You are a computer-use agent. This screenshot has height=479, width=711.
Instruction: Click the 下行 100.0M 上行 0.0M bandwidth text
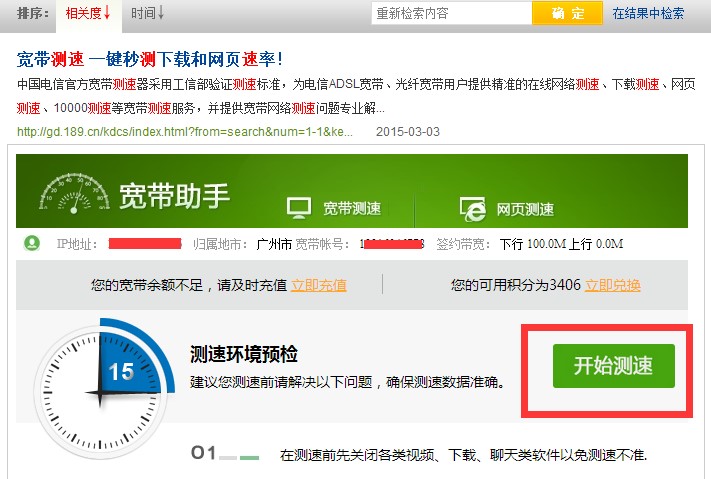tap(561, 244)
